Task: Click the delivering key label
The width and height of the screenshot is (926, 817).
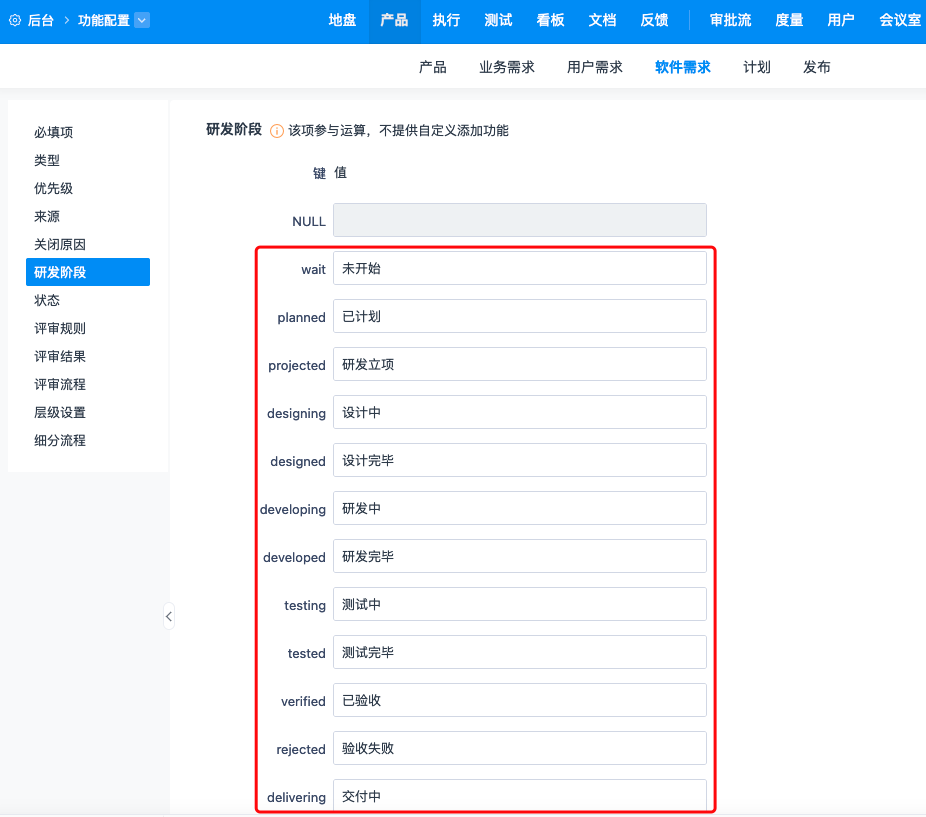Action: point(296,798)
